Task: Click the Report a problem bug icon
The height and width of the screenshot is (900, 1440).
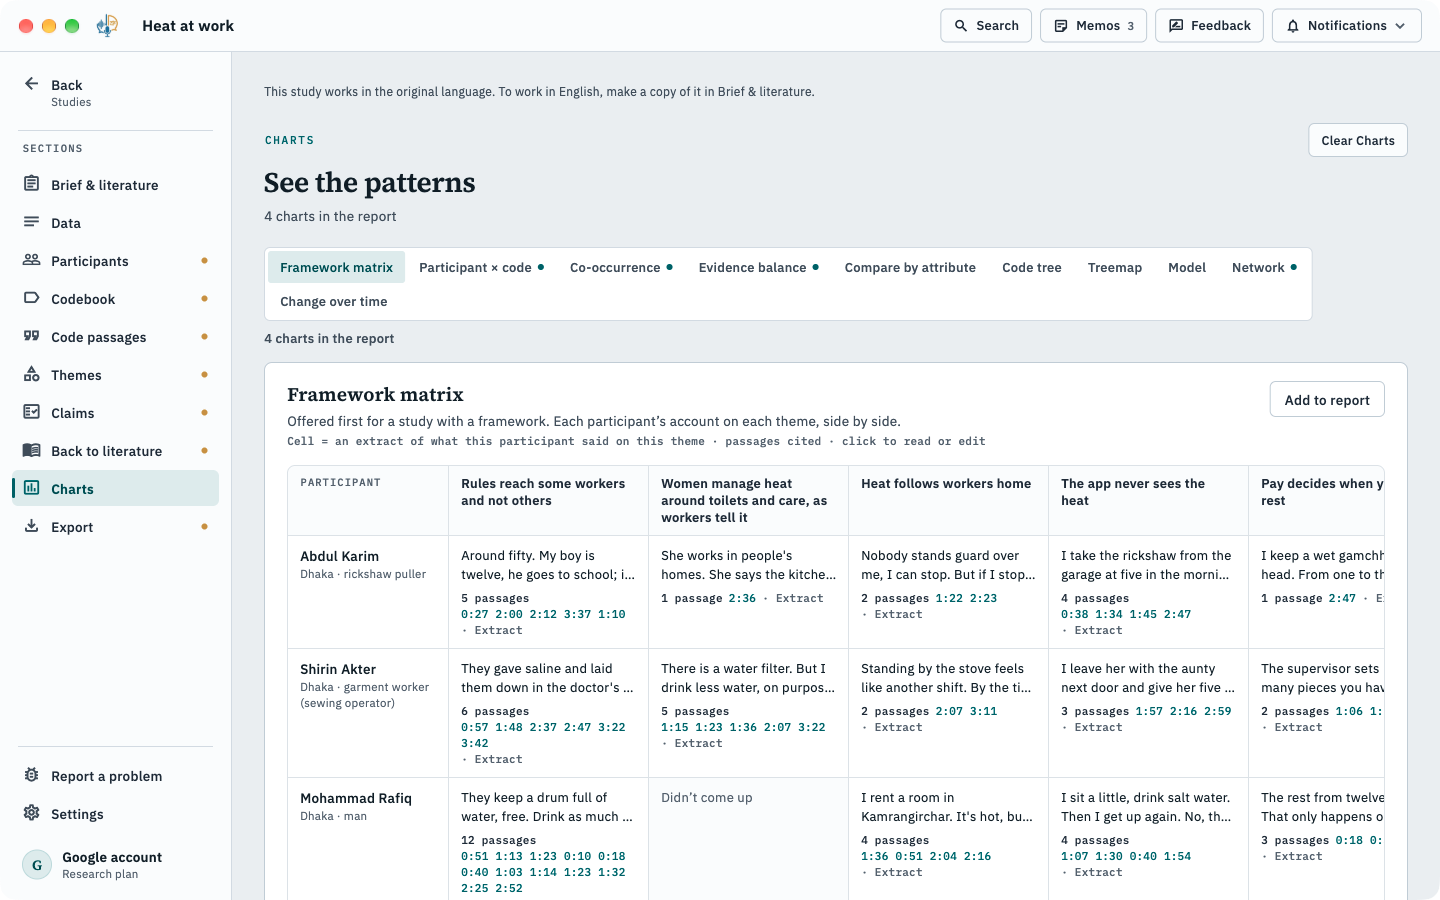Action: click(31, 775)
